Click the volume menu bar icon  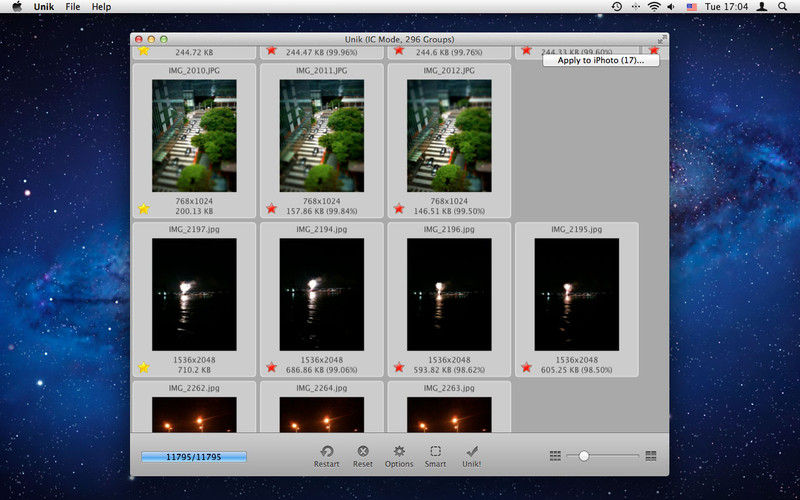pos(671,7)
